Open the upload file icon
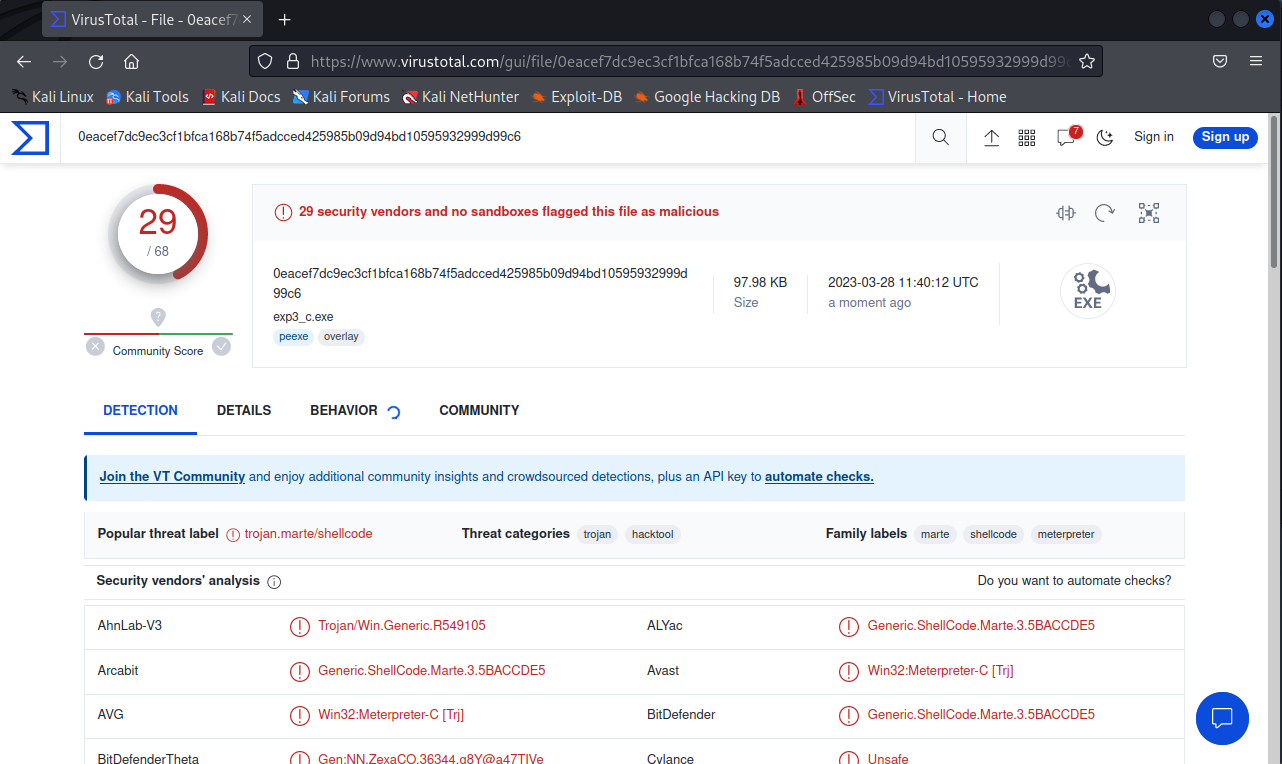 pyautogui.click(x=992, y=138)
